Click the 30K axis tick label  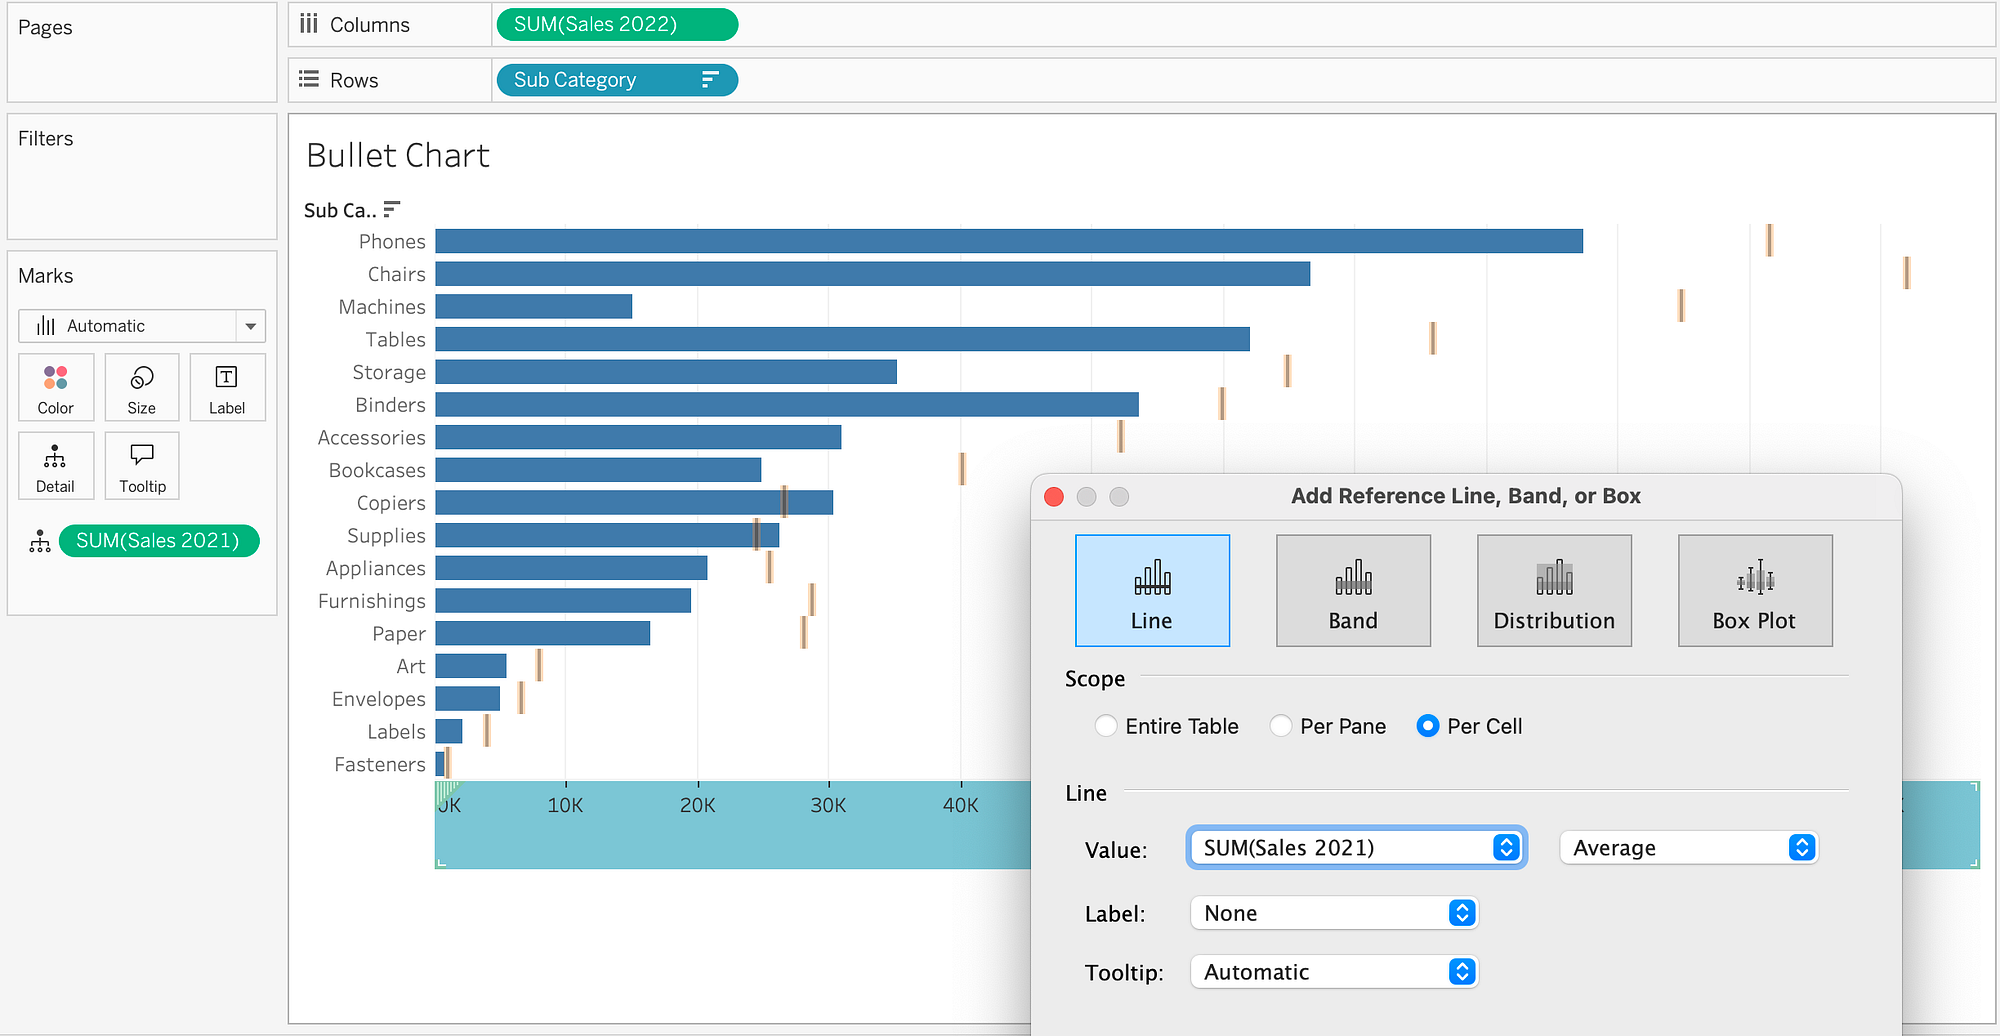click(x=828, y=805)
